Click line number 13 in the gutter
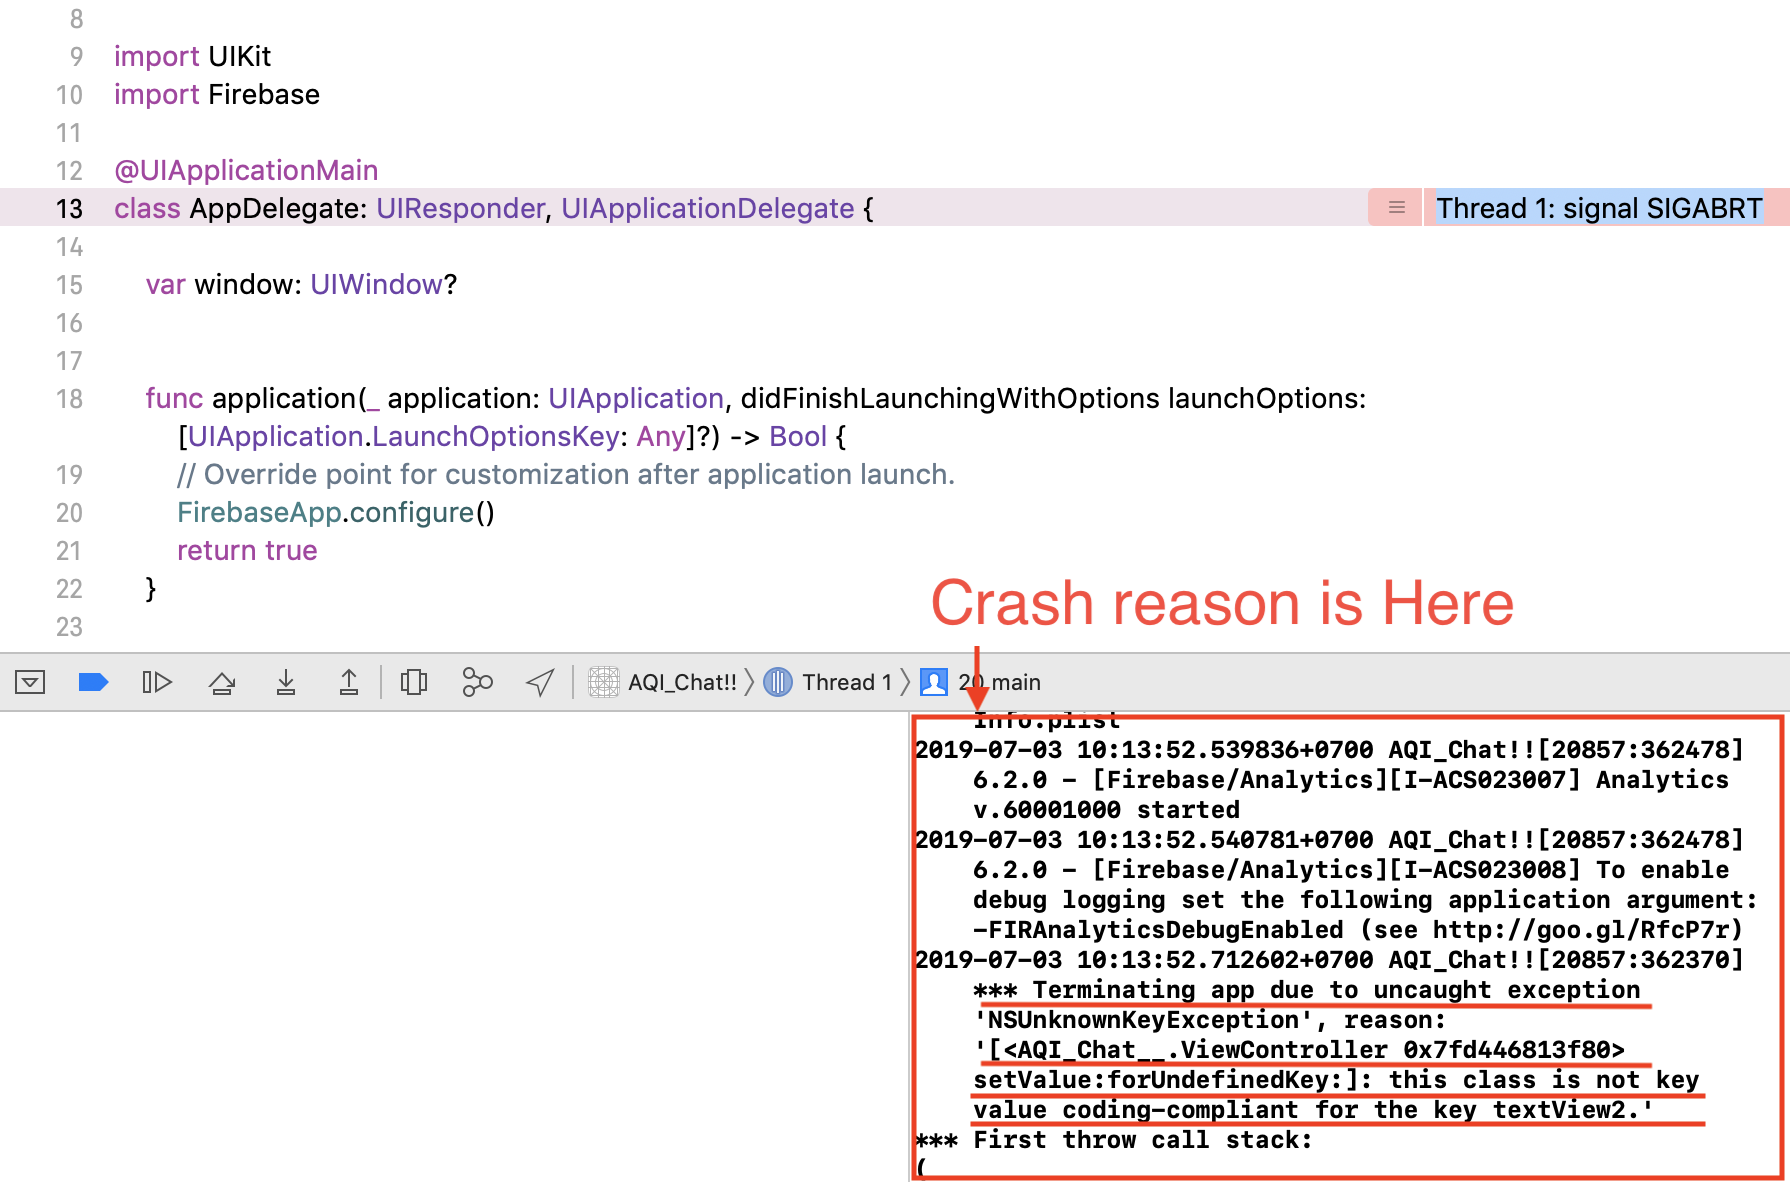Screen dimensions: 1790x1182 point(69,209)
